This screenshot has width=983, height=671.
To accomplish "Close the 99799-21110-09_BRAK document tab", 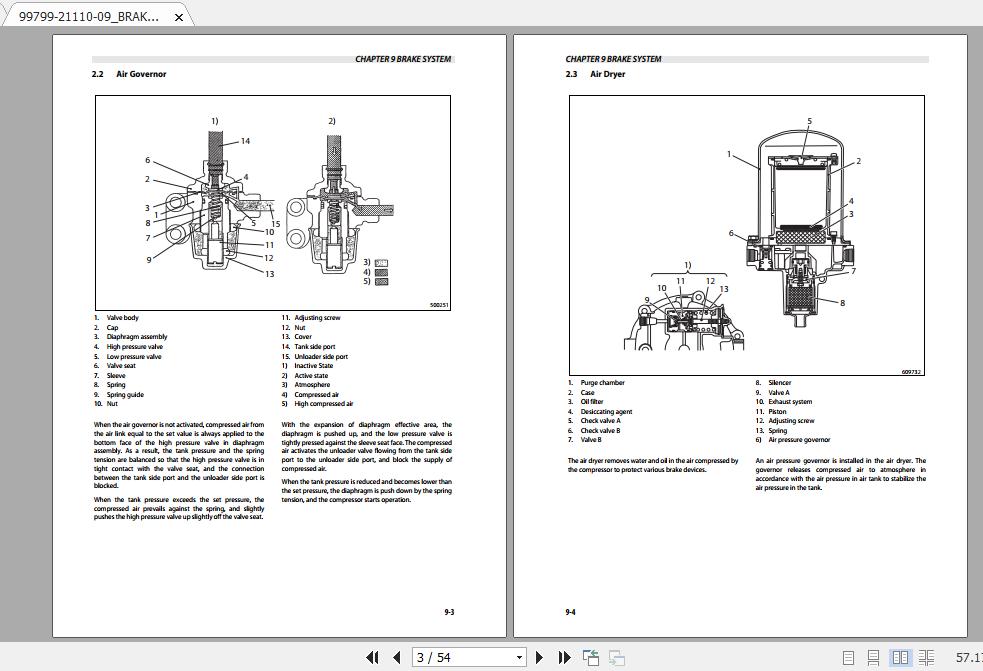I will (x=180, y=16).
